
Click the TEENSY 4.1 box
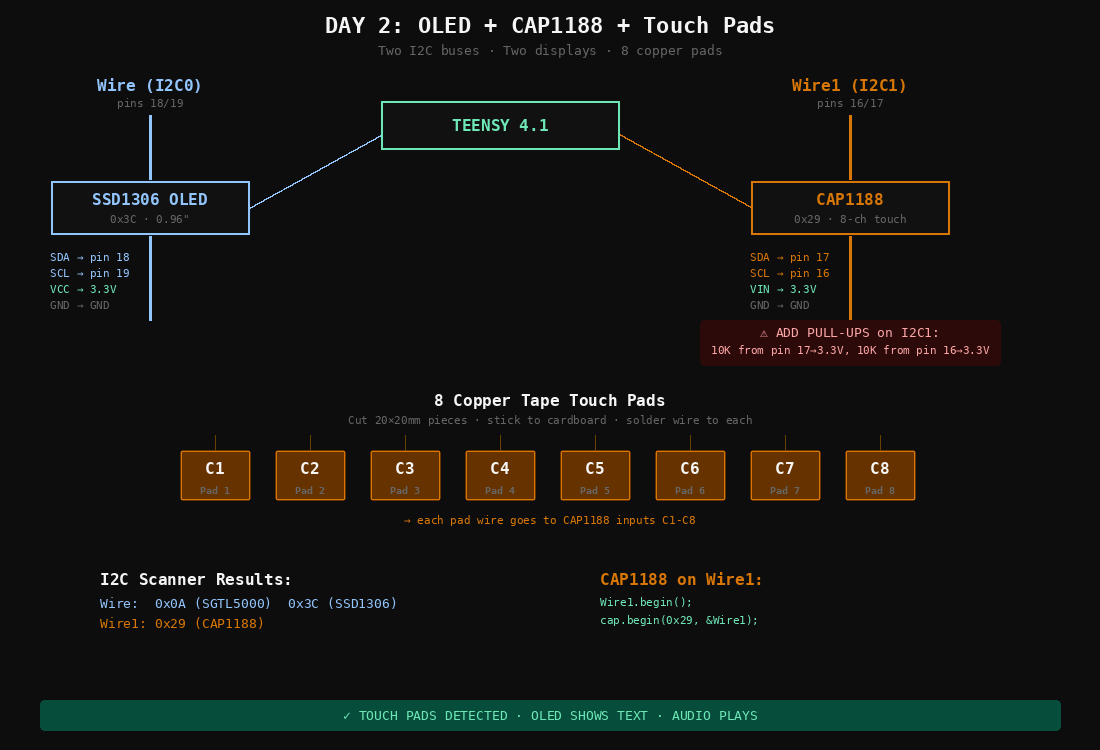[500, 126]
